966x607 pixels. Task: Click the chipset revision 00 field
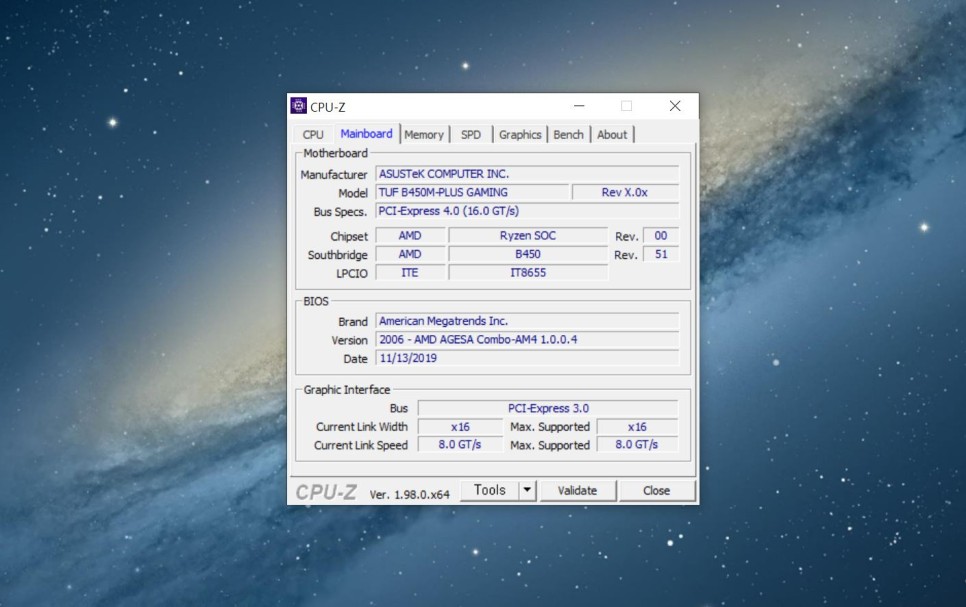[661, 235]
